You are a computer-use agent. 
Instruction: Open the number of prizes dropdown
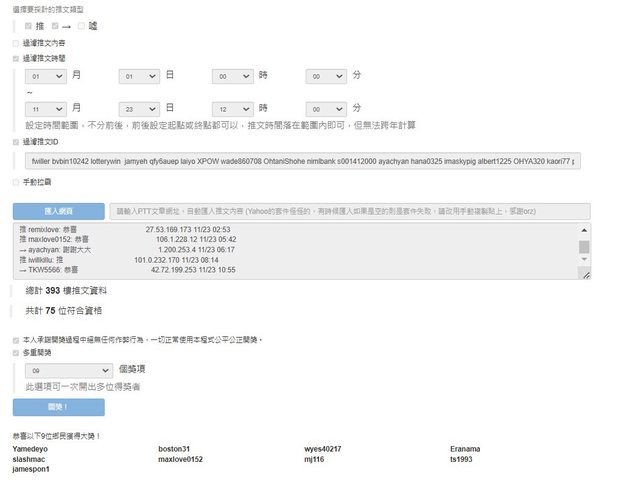pyautogui.click(x=78, y=370)
